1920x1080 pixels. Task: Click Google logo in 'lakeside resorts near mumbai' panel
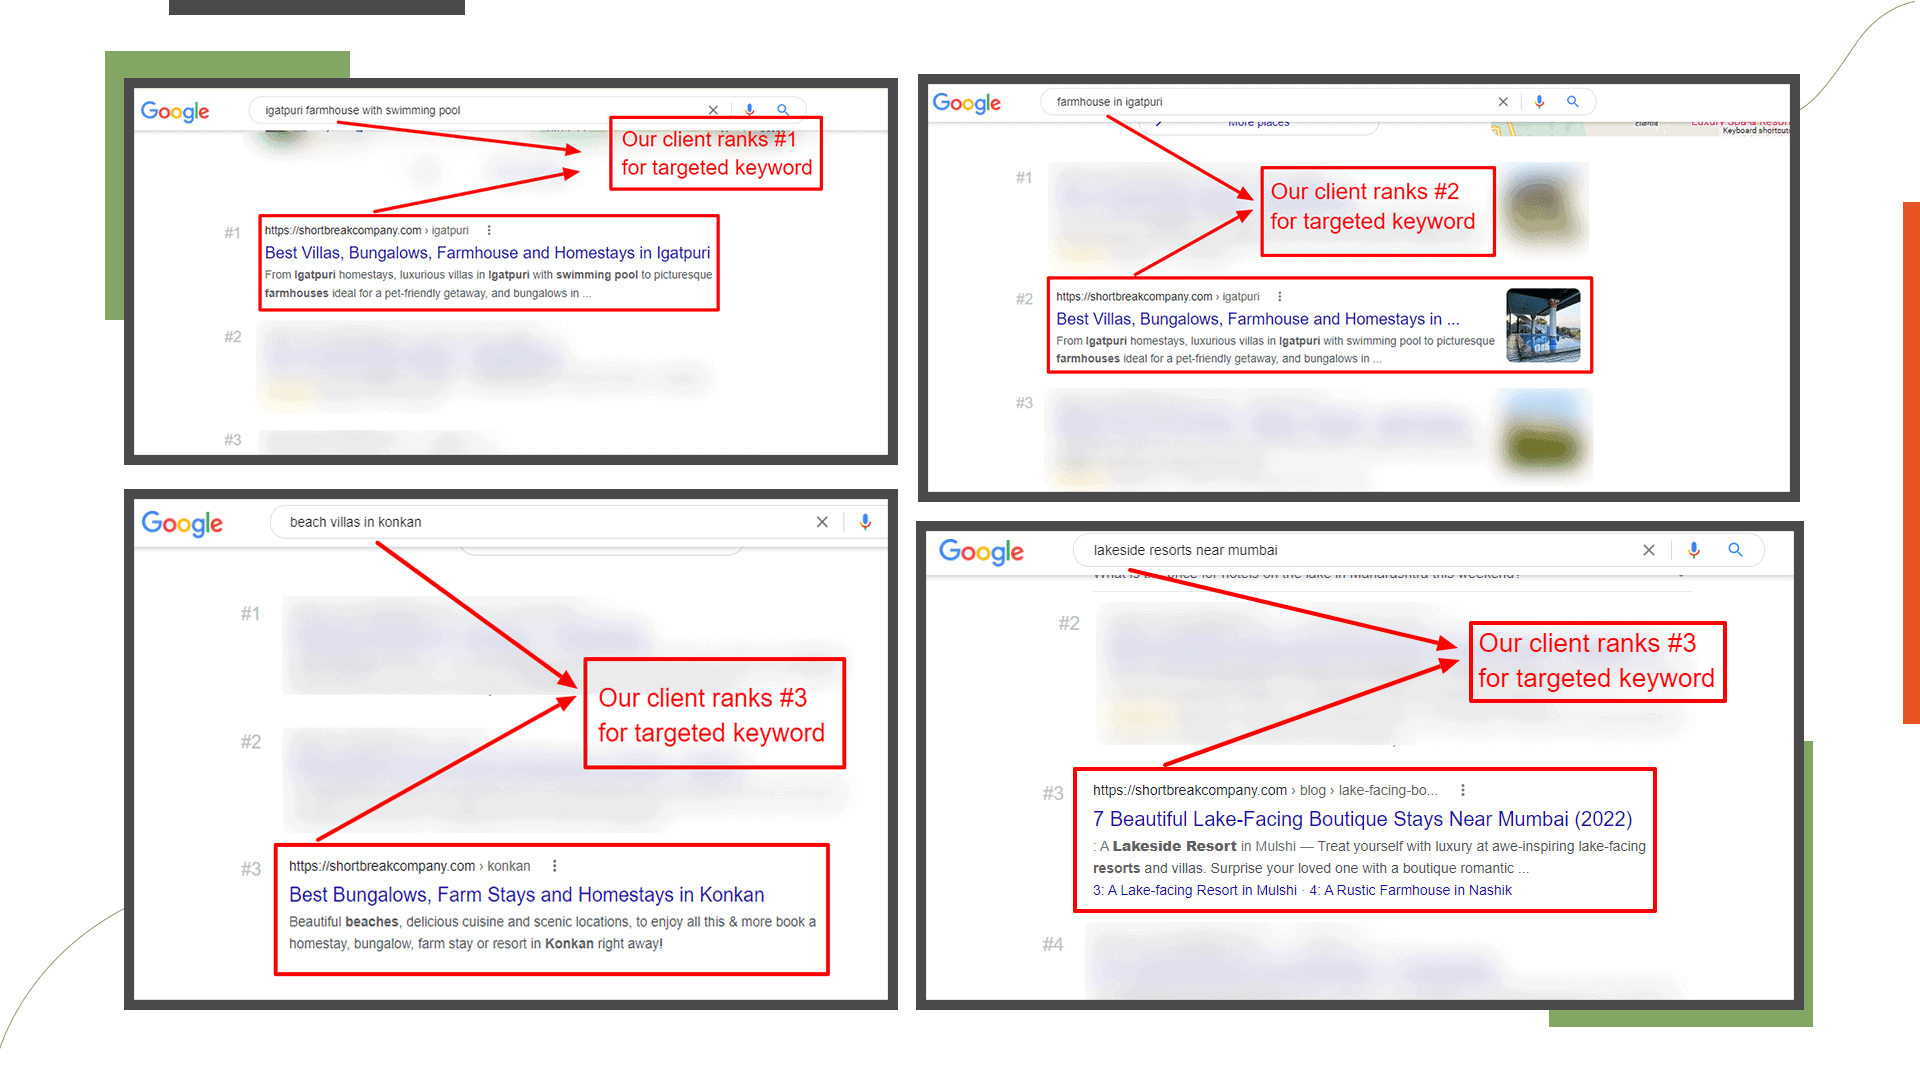tap(981, 551)
